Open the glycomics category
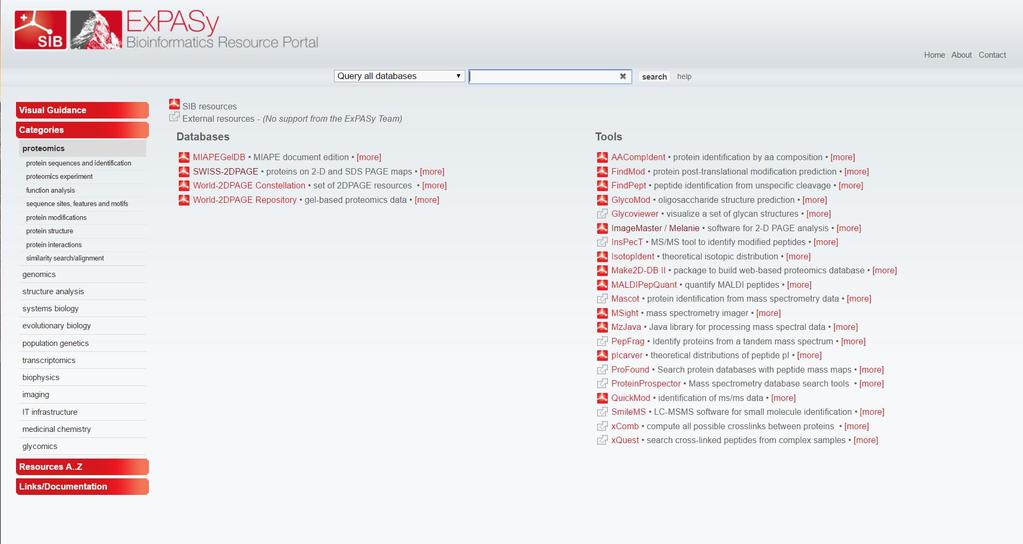The image size is (1023, 544). [x=40, y=446]
